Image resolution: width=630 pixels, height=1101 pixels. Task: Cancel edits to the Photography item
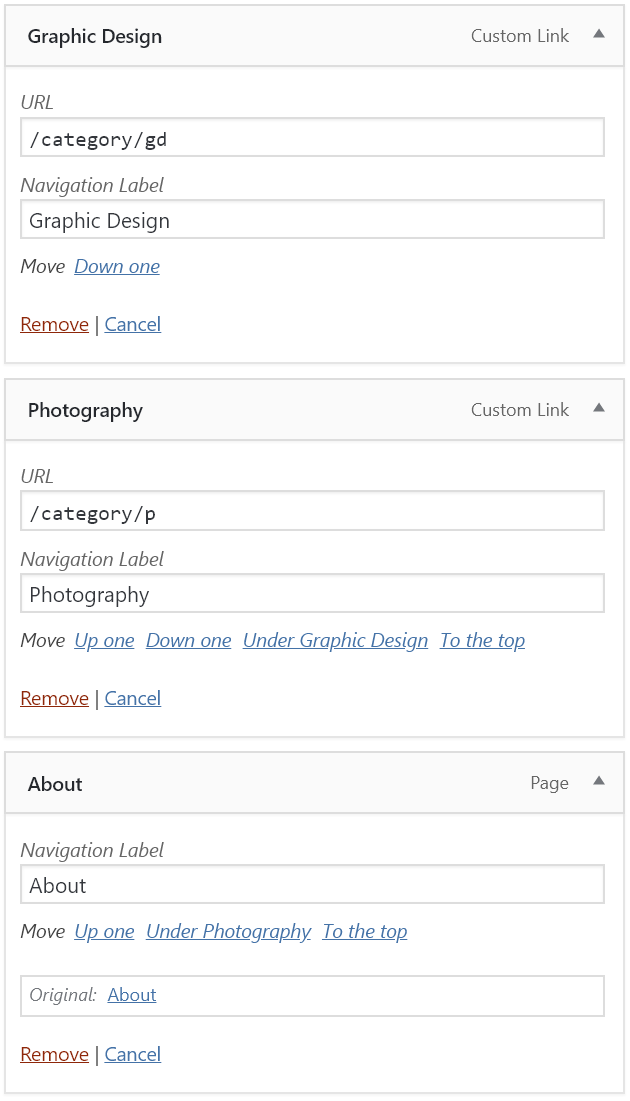pos(132,697)
